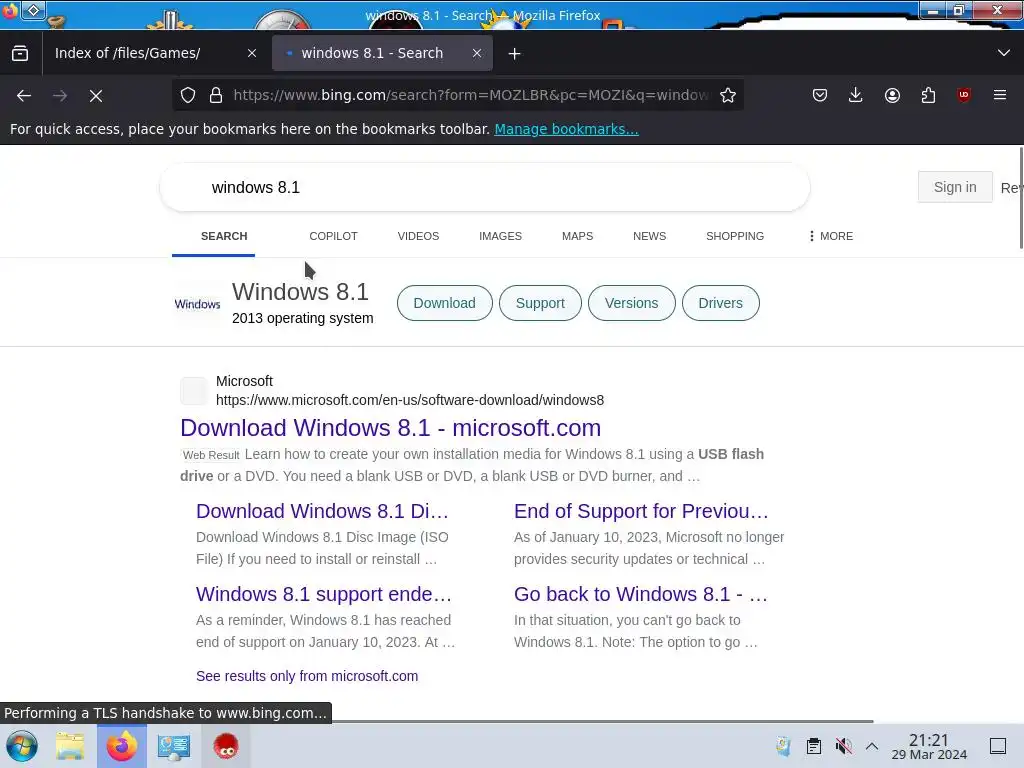Expand the MORE menu on Bing
Screen dimensions: 1024x768
[x=831, y=236]
